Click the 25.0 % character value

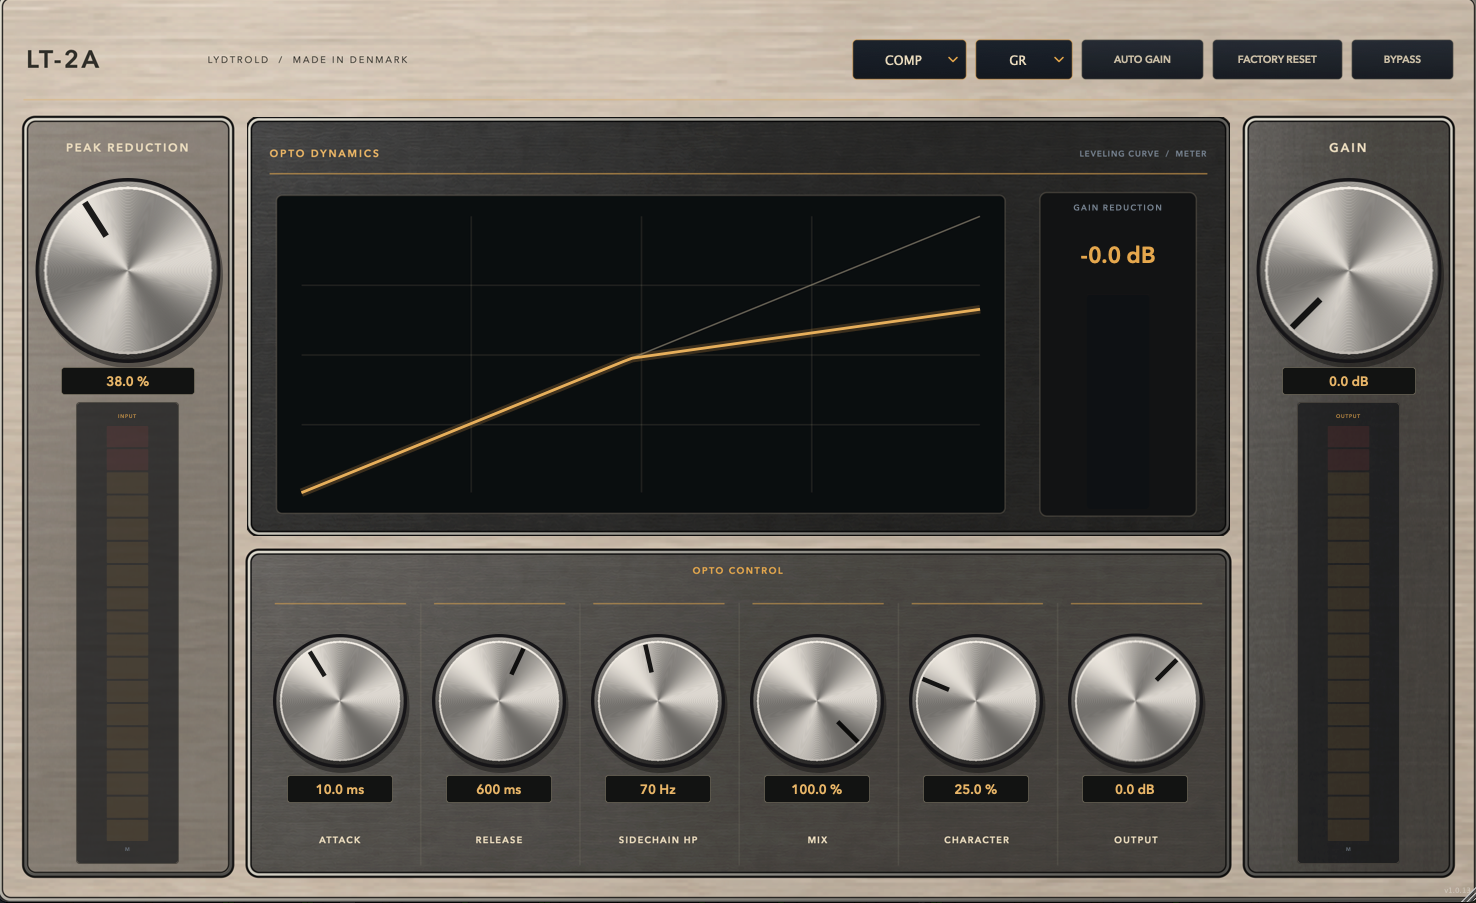976,789
